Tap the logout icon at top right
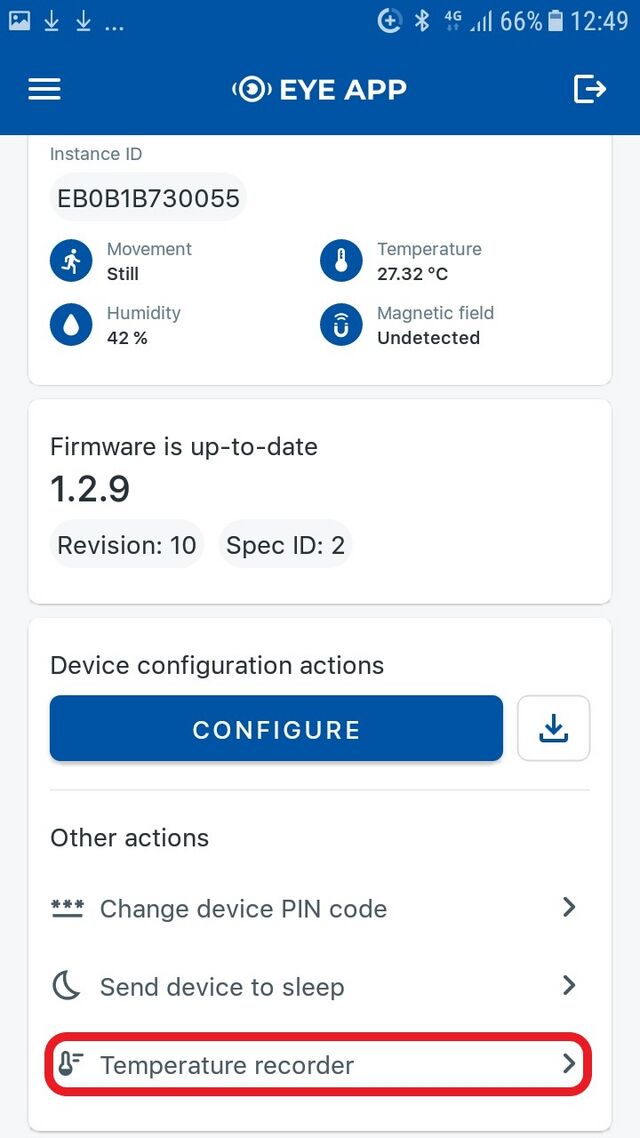Screen dimensions: 640x1138 [590, 89]
